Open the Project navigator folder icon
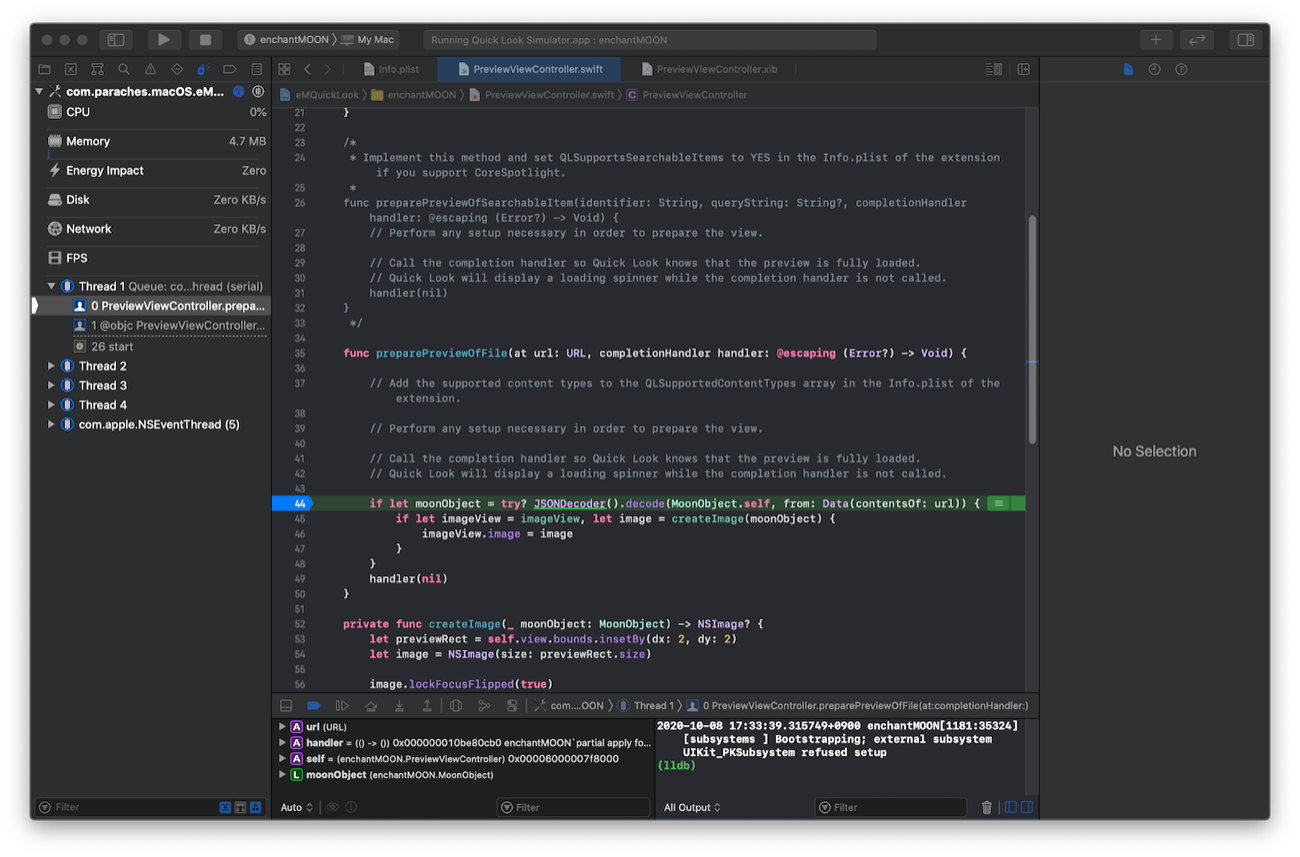This screenshot has height=857, width=1300. (44, 70)
